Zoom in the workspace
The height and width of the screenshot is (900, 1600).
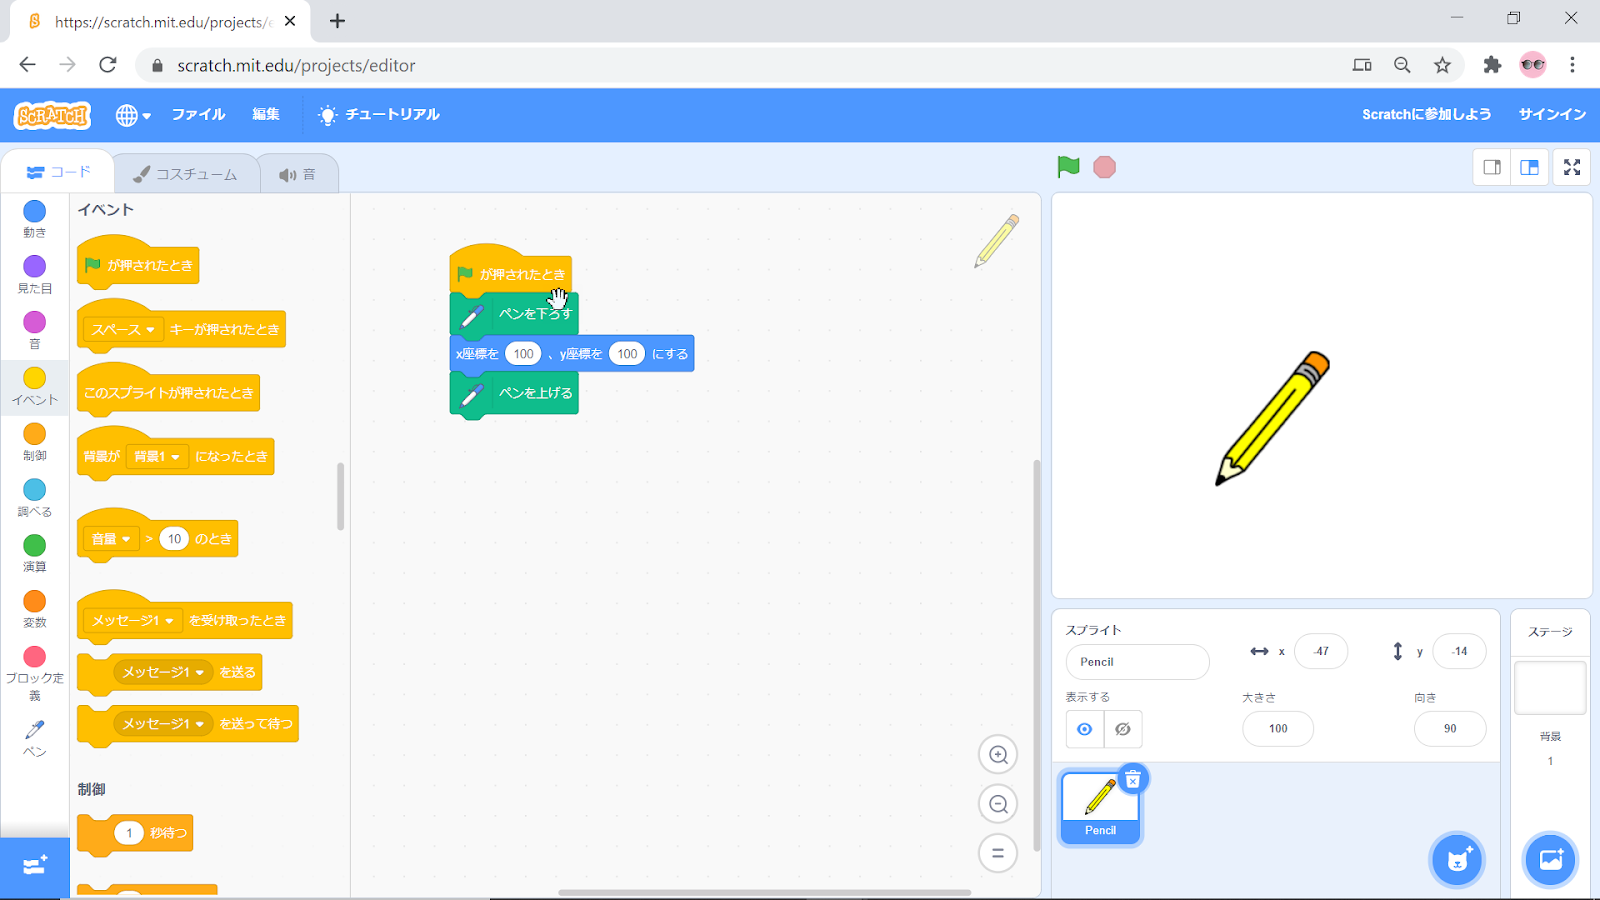click(998, 755)
